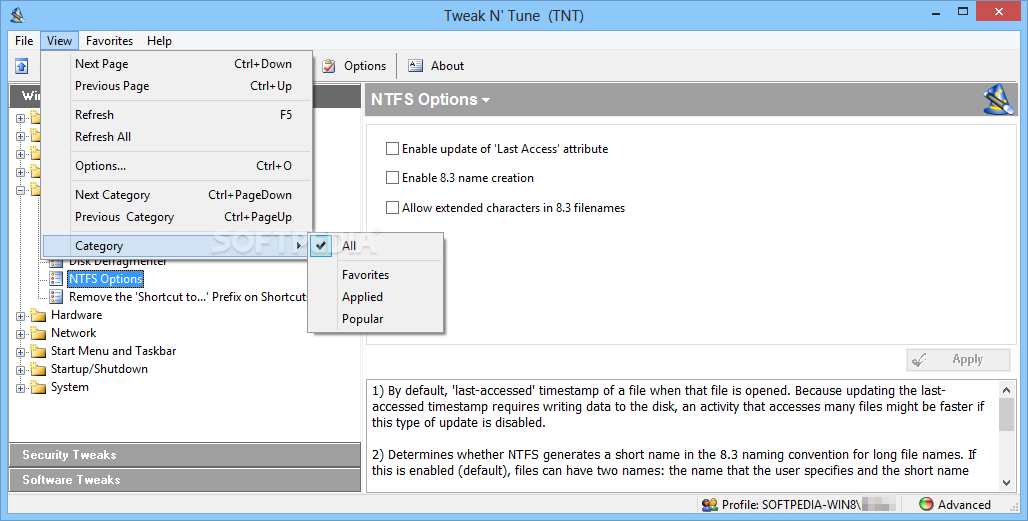Select the Hardware tree item label
Viewport: 1028px width, 521px height.
(x=77, y=315)
